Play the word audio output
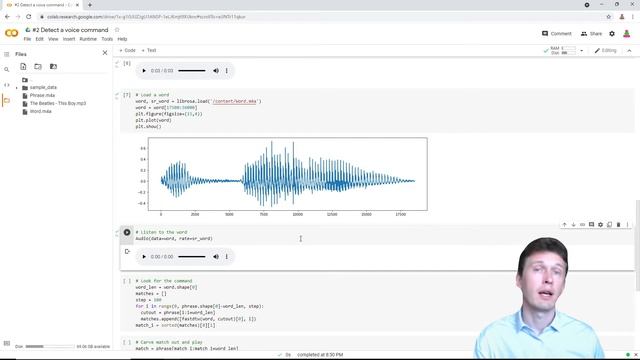The height and width of the screenshot is (360, 640). (x=144, y=257)
